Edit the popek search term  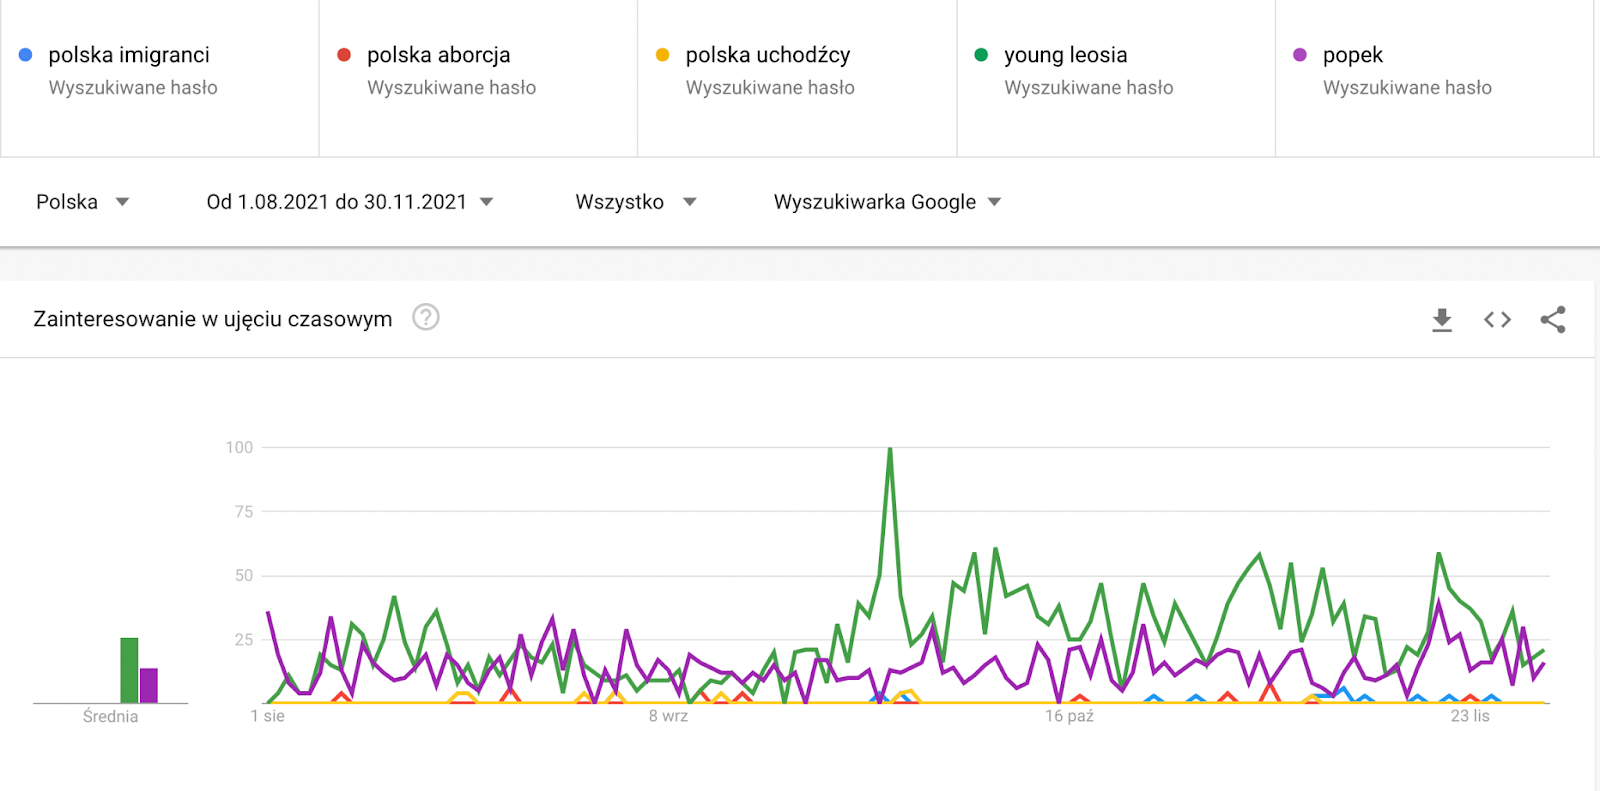tap(1353, 55)
